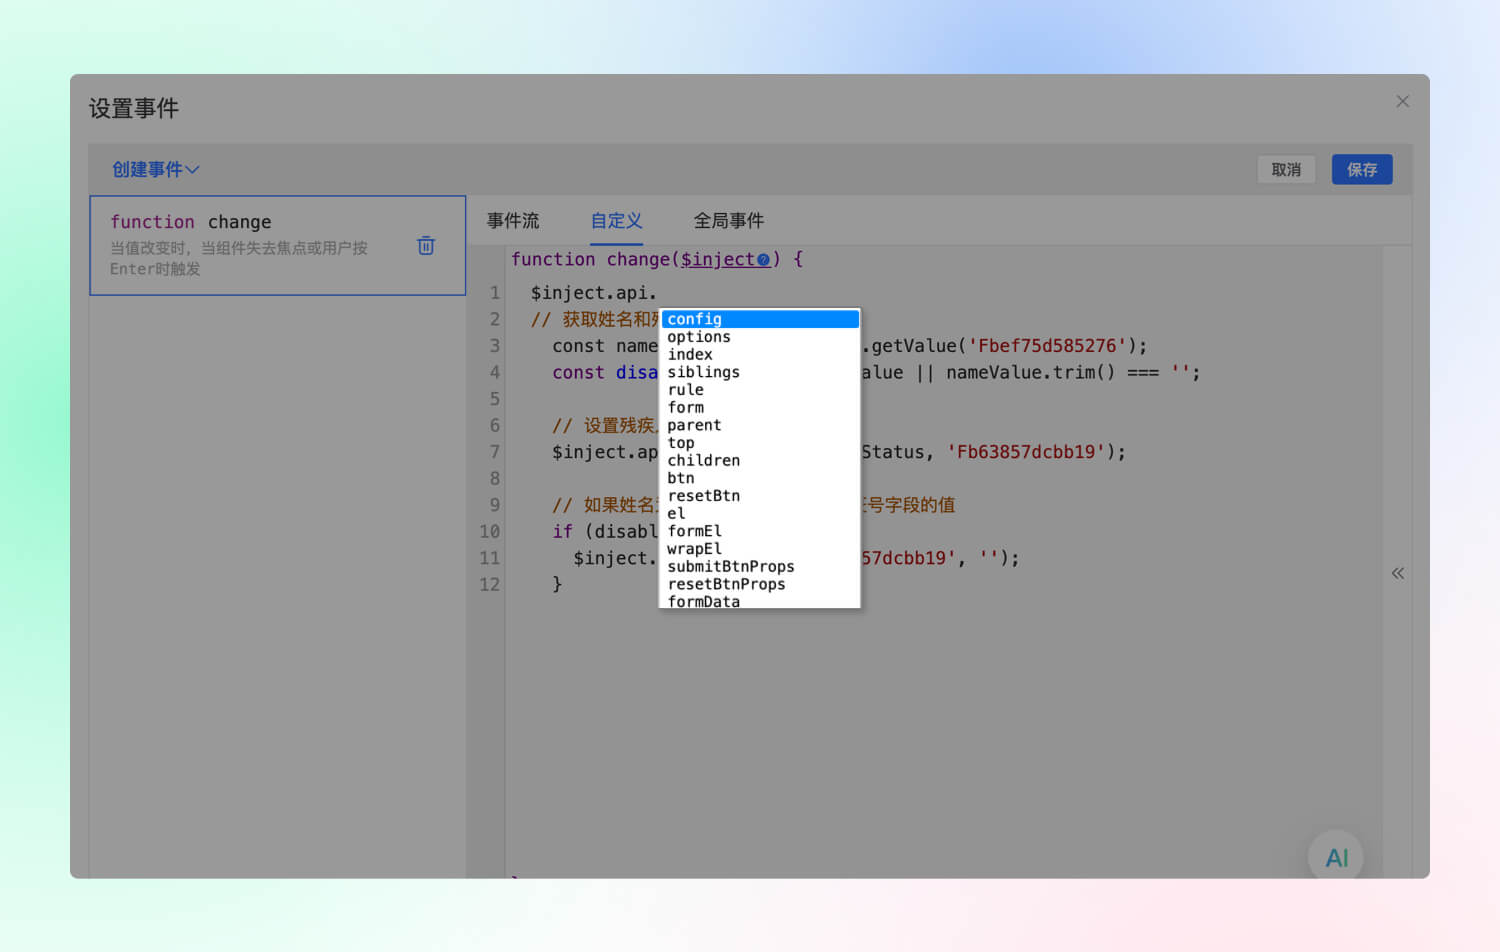
Task: Select formEl suggestion
Action: tap(760, 531)
